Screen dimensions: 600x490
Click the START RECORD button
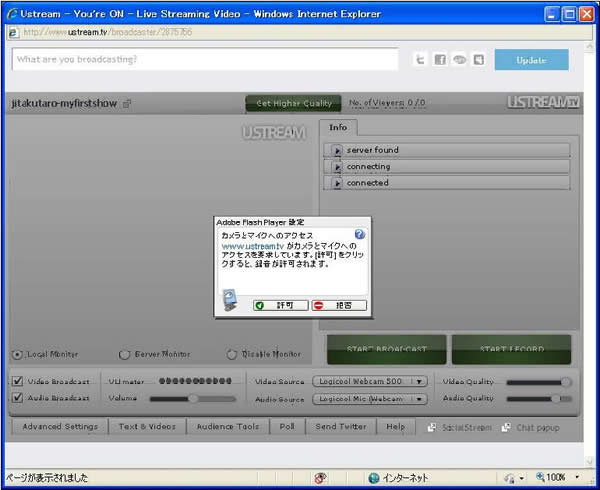tap(512, 350)
